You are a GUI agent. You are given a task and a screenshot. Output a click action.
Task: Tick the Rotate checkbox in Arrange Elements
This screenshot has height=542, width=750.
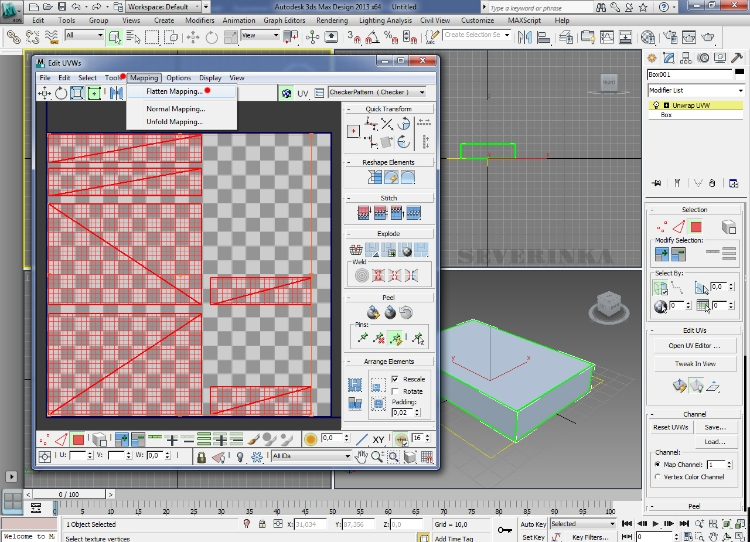[395, 391]
